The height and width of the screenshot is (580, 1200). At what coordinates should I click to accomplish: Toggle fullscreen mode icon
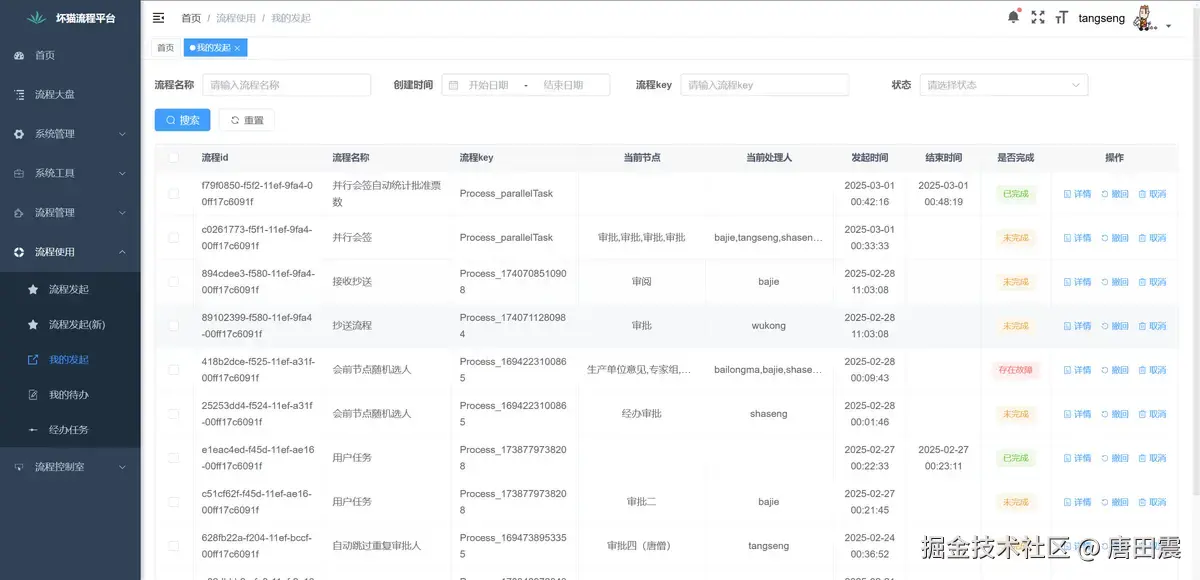click(1038, 17)
